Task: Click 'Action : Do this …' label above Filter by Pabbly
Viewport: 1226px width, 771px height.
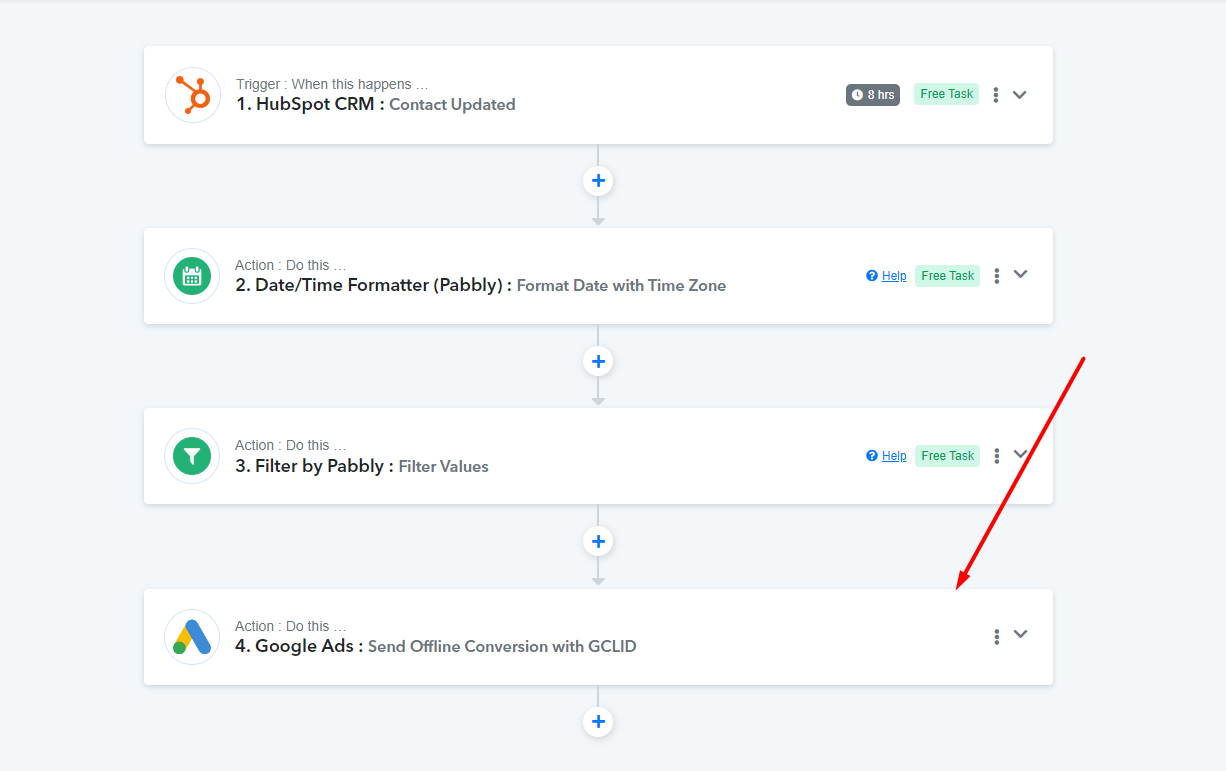Action: point(291,445)
